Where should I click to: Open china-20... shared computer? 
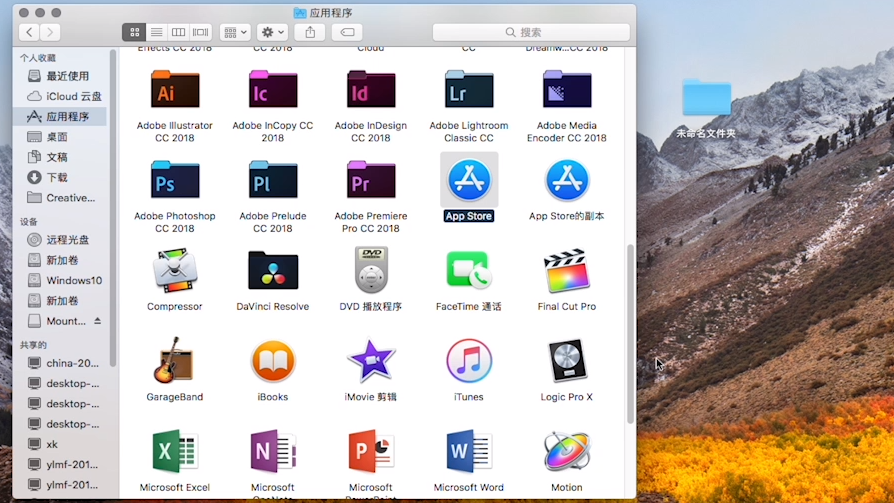tap(59, 363)
